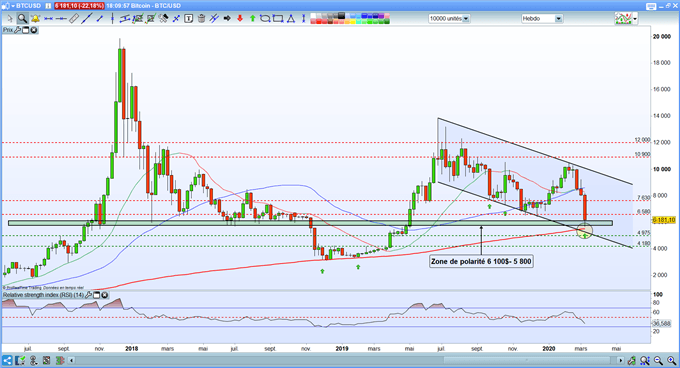Screen dimensions: 680x368
Task: Choose the vertical line tool
Action: (x=112, y=19)
